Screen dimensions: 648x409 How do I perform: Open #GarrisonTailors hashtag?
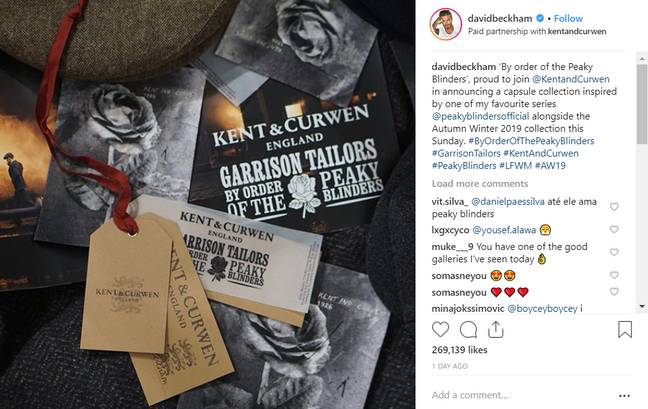(x=466, y=153)
